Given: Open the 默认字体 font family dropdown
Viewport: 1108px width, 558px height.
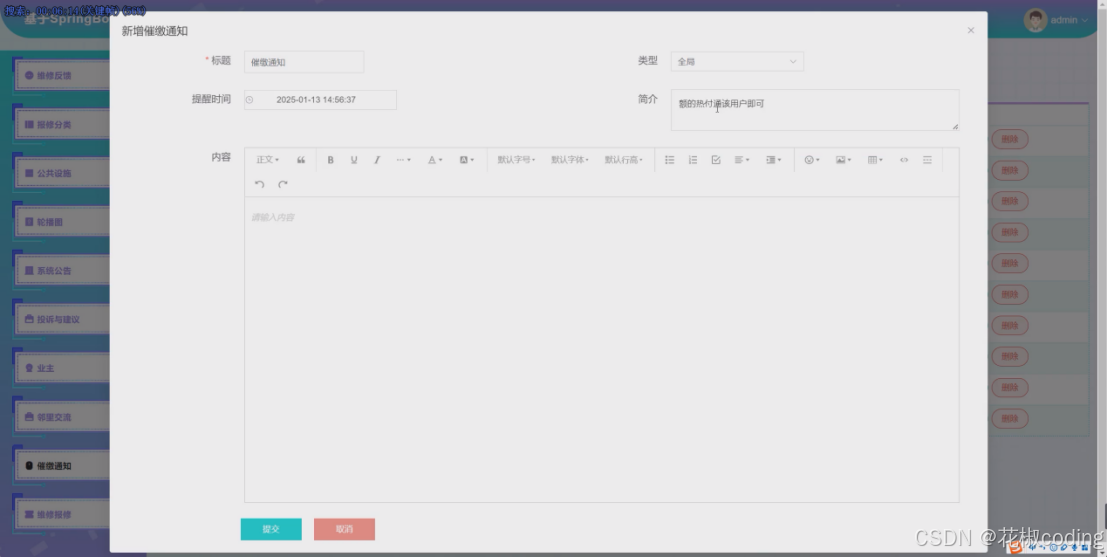Looking at the screenshot, I should coord(570,160).
